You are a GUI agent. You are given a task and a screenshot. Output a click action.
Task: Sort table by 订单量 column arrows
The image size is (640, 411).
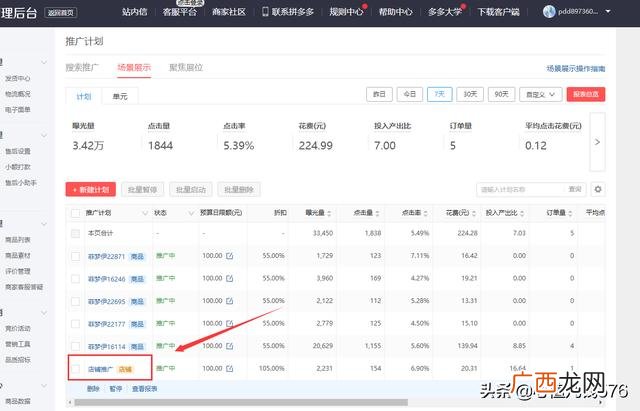pos(570,213)
